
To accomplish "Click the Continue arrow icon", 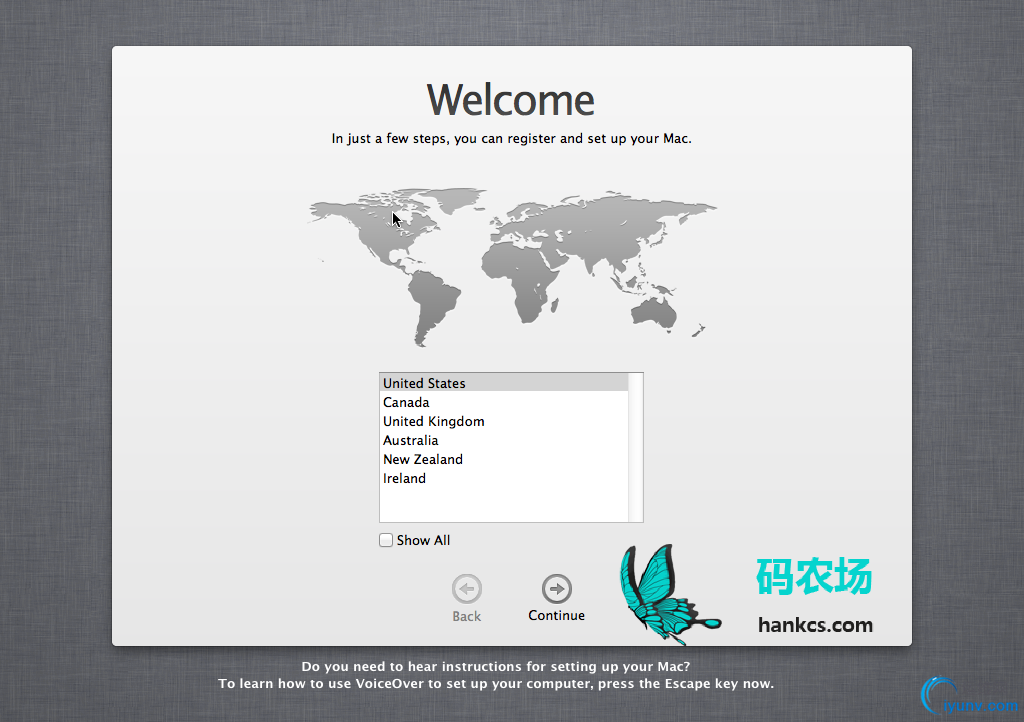I will tap(556, 589).
